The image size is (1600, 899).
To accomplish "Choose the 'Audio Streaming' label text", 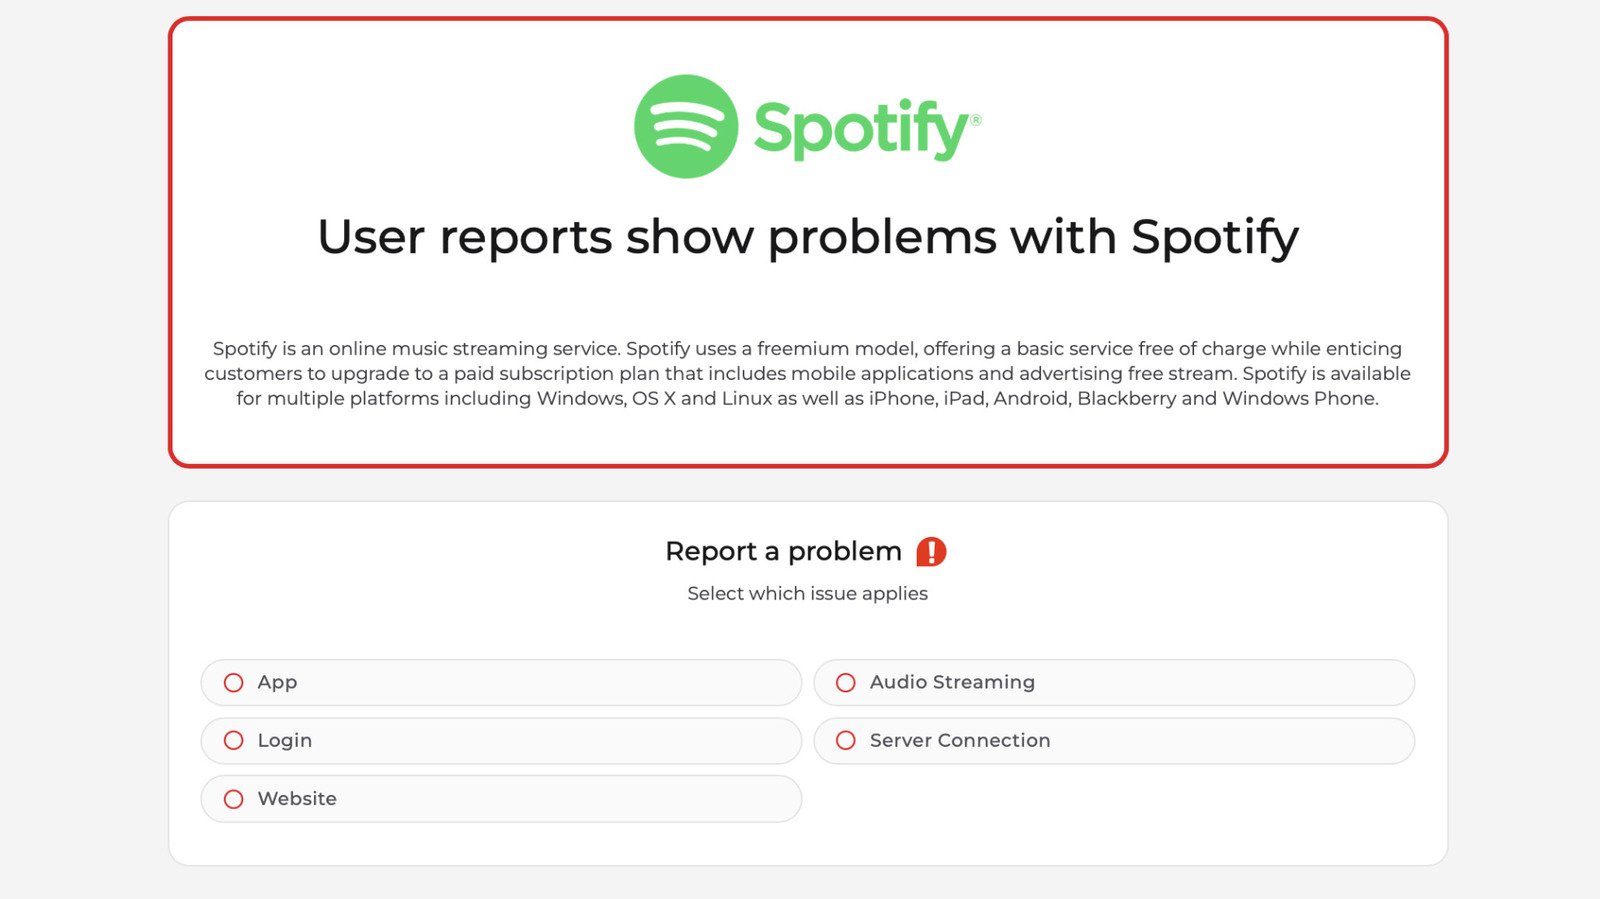I will click(x=952, y=682).
